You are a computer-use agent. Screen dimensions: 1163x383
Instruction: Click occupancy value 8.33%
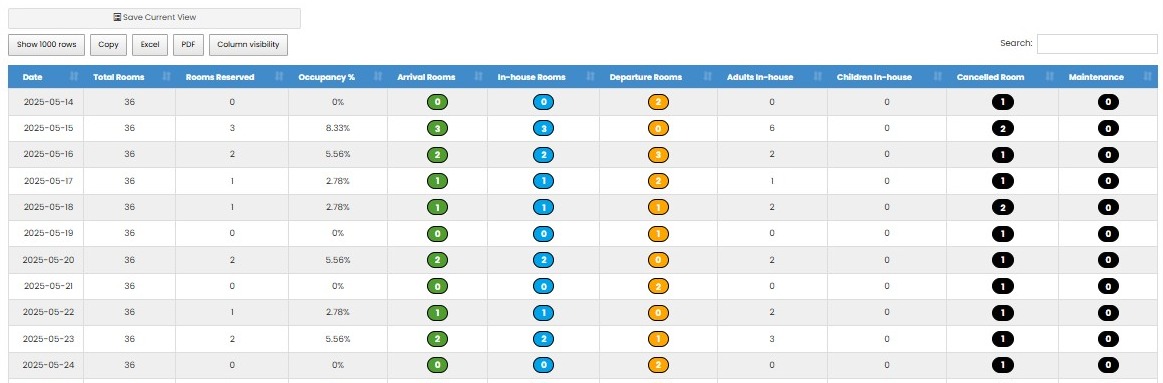338,128
